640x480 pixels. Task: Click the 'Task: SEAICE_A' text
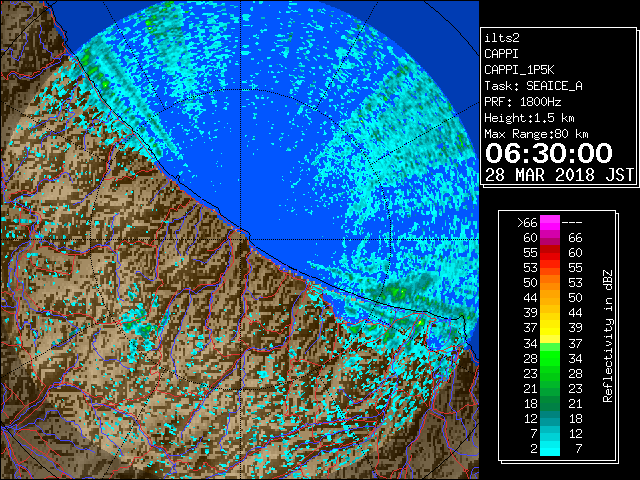[533, 86]
